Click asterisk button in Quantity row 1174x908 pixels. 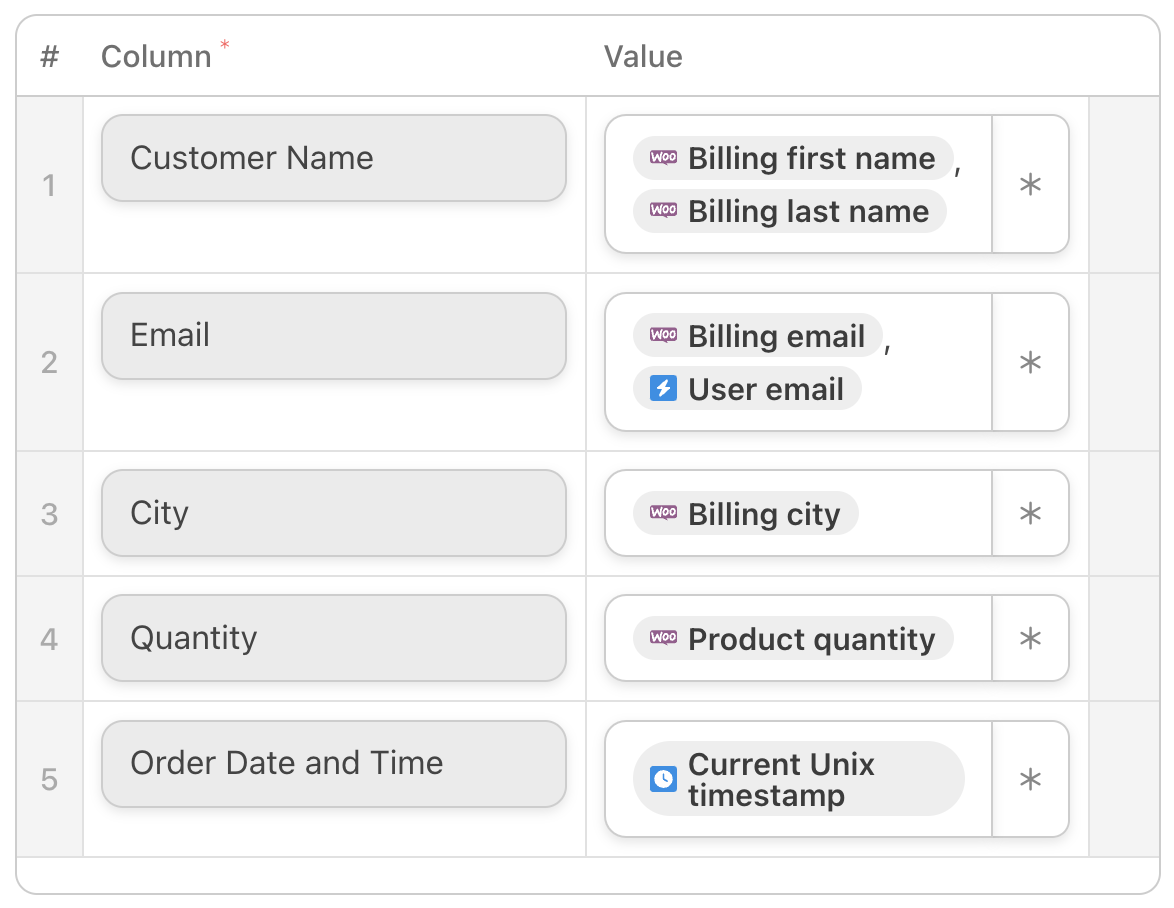pos(1030,639)
